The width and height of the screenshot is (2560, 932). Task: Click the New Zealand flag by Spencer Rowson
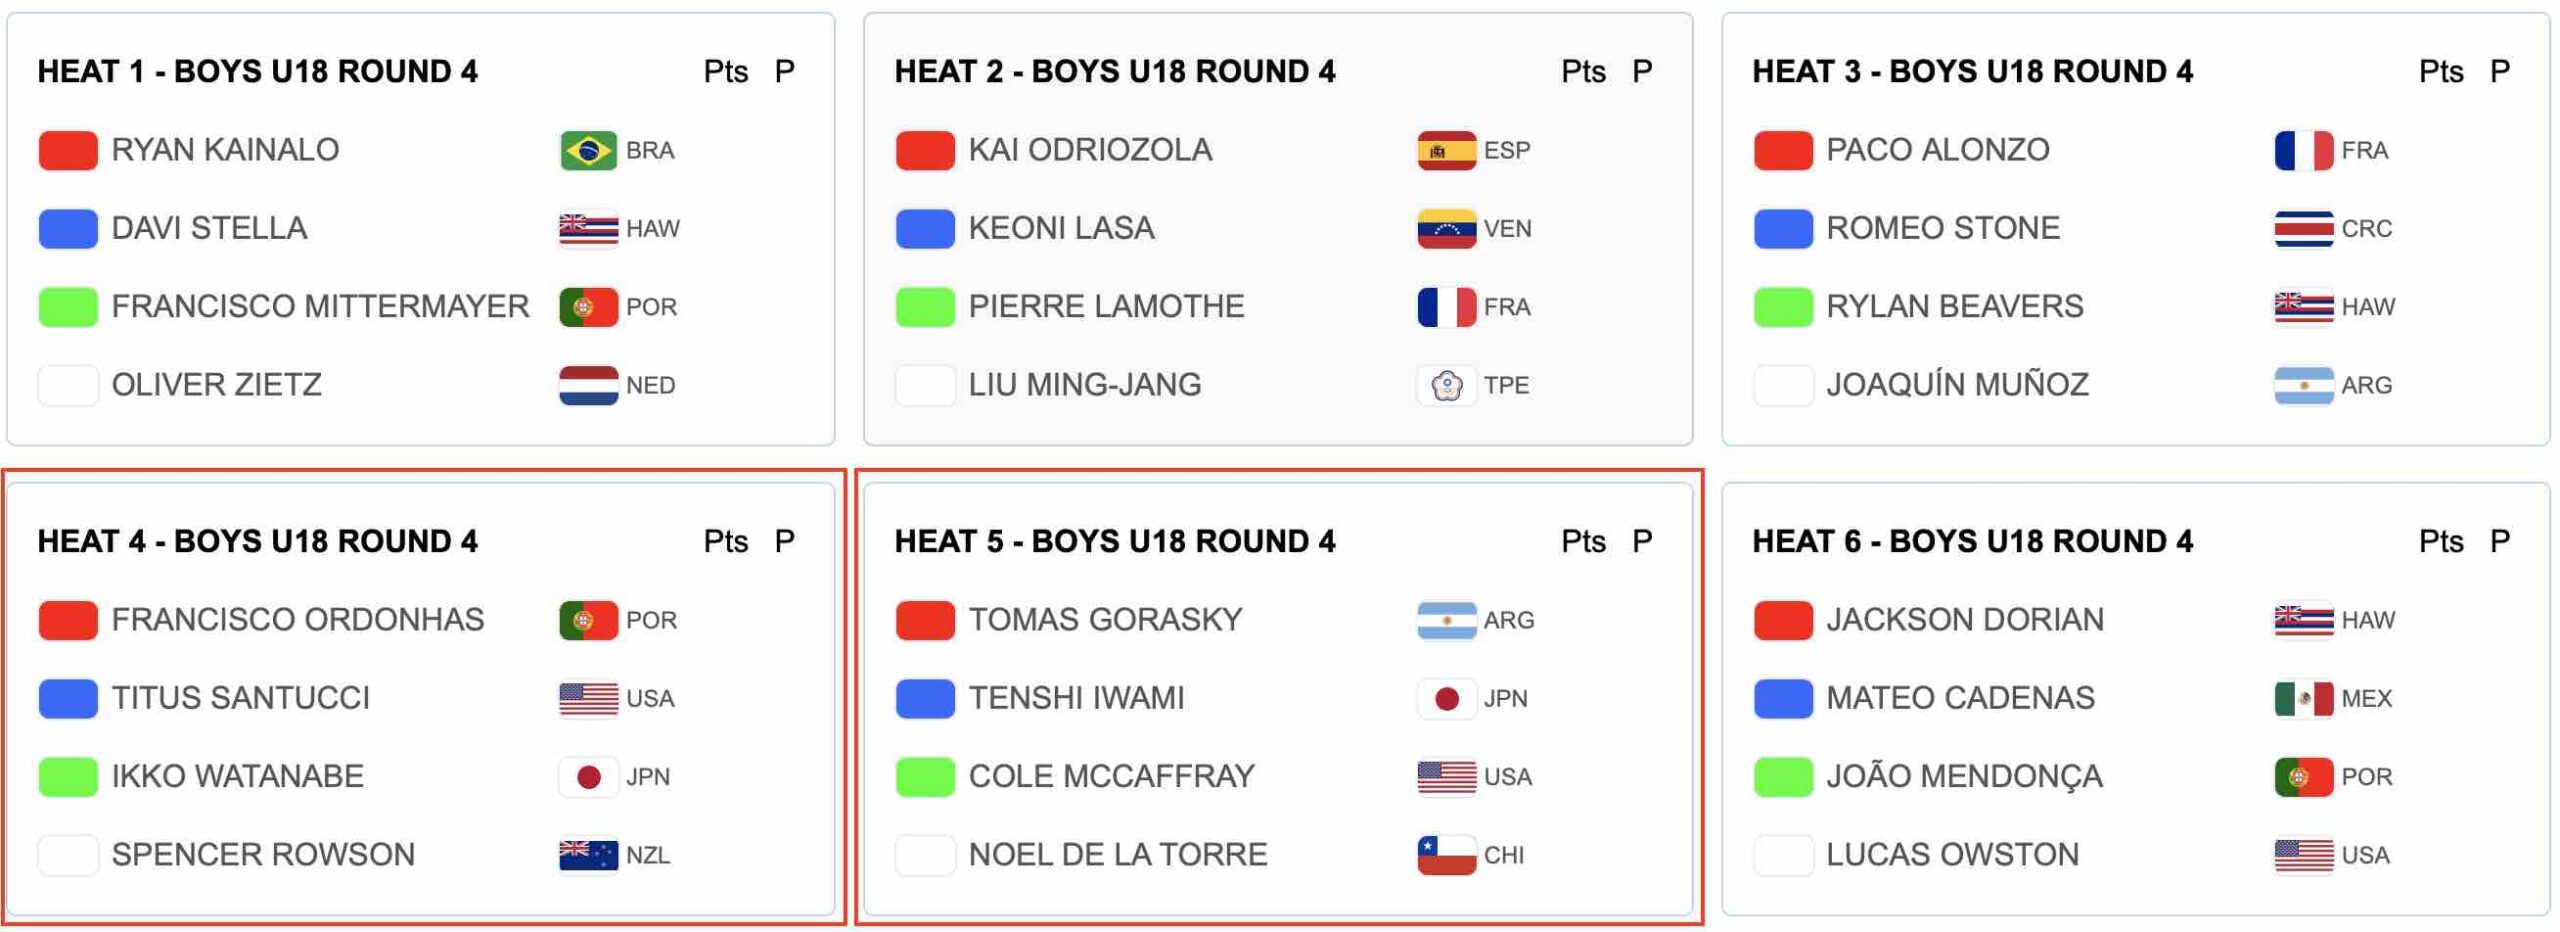(x=588, y=856)
